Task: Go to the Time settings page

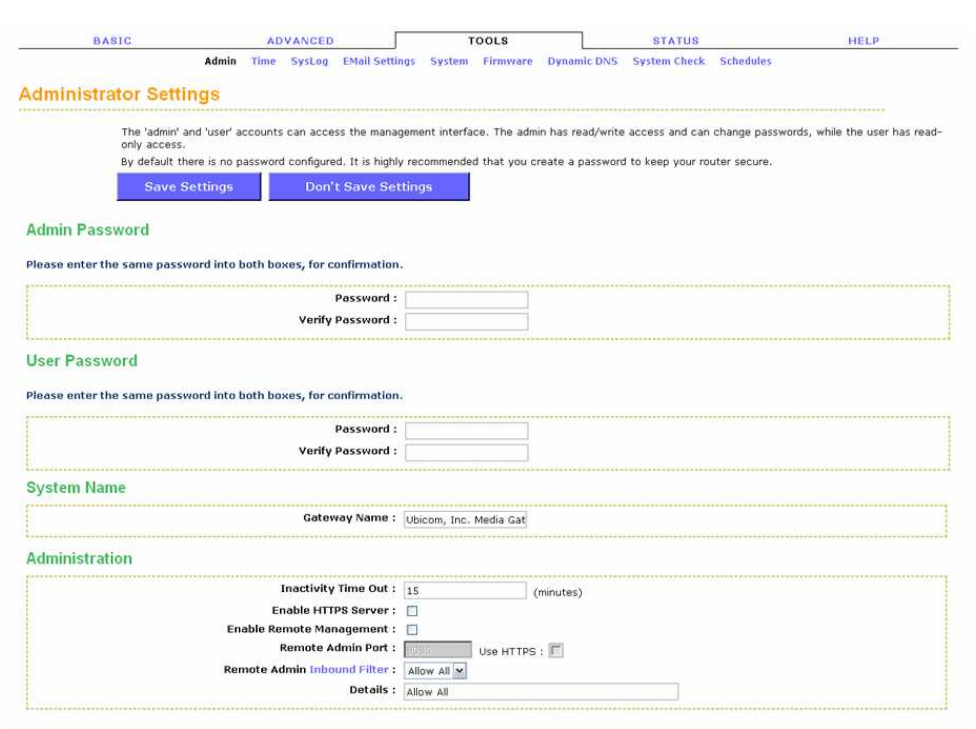Action: (263, 61)
